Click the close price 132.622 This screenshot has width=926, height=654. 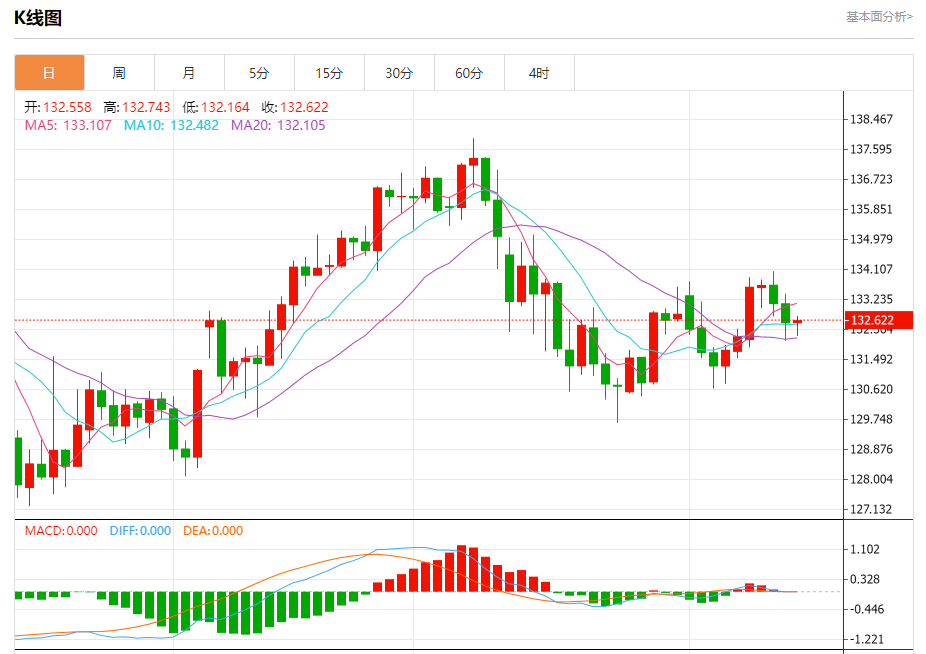click(x=304, y=107)
